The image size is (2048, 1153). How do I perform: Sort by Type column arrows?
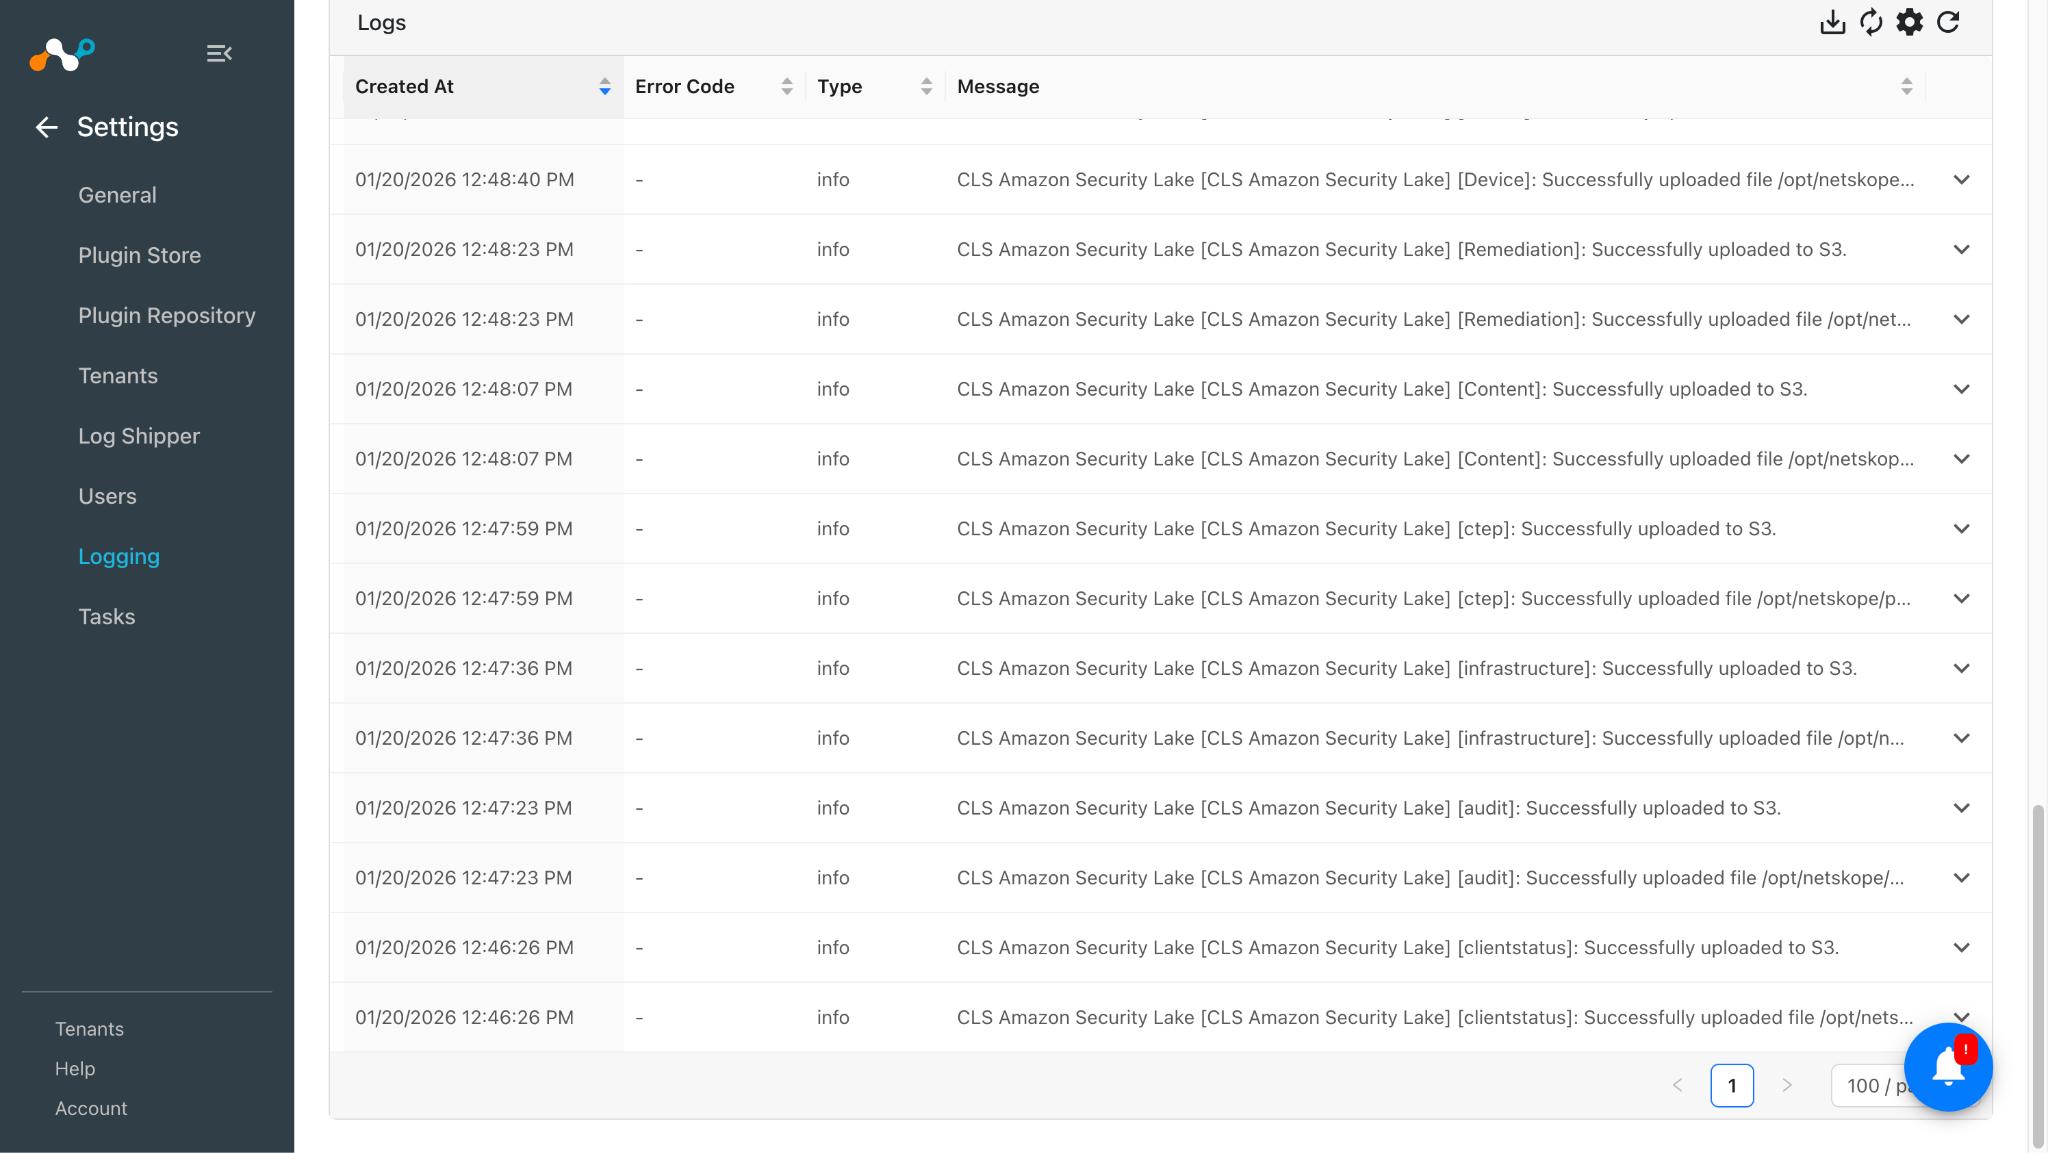[x=927, y=87]
